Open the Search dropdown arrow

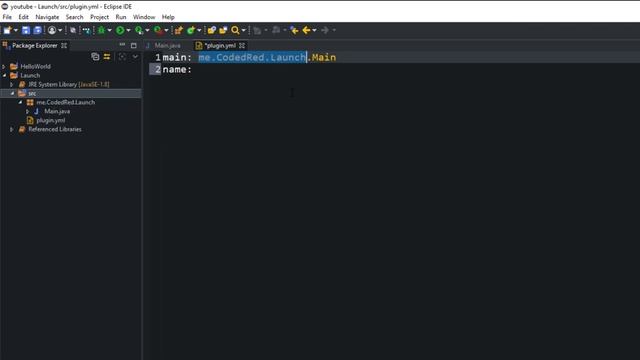click(x=244, y=30)
